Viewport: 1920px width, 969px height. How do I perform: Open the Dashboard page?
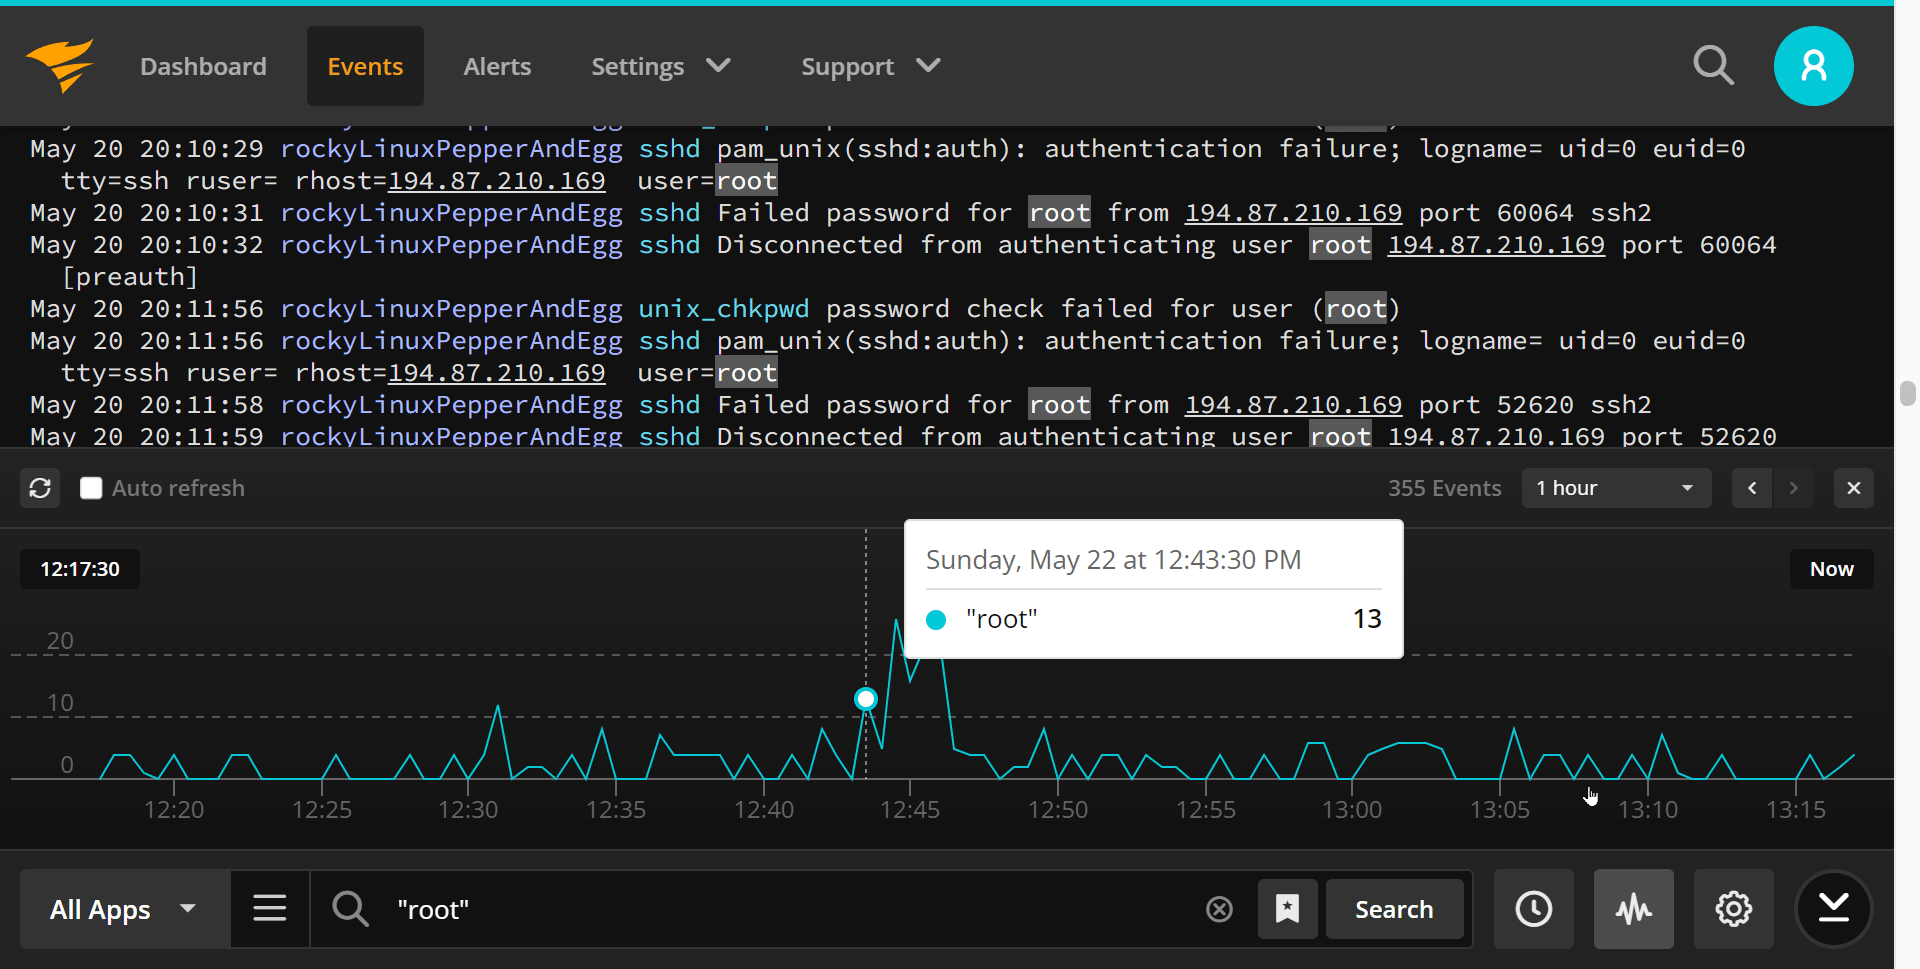point(203,66)
